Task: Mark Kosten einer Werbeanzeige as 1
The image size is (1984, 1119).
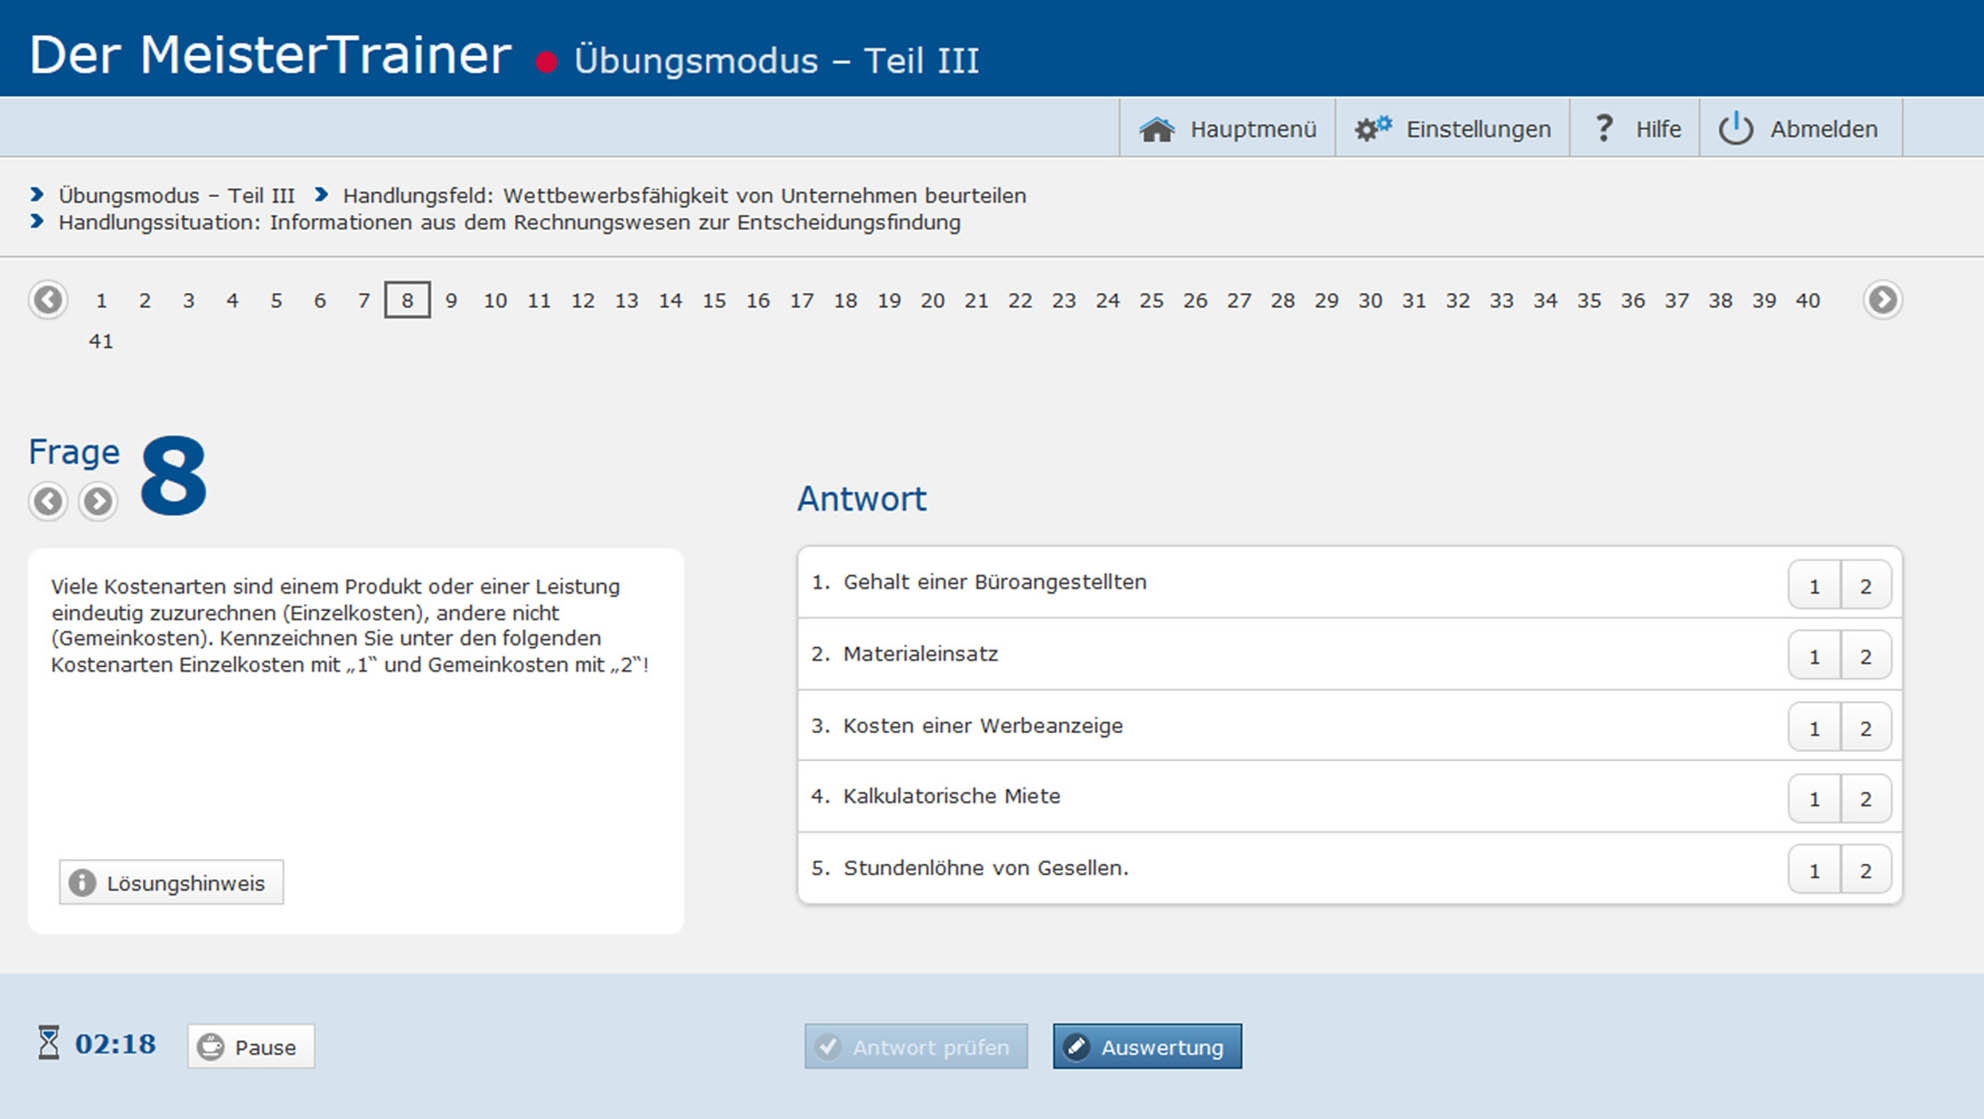Action: tap(1814, 728)
